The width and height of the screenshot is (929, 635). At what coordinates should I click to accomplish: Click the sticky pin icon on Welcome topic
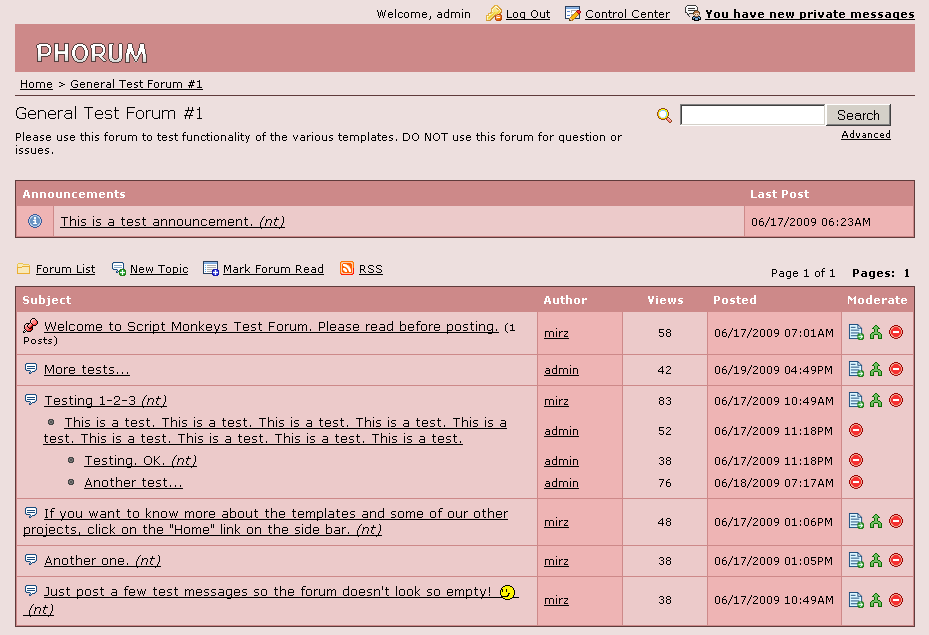pyautogui.click(x=30, y=325)
